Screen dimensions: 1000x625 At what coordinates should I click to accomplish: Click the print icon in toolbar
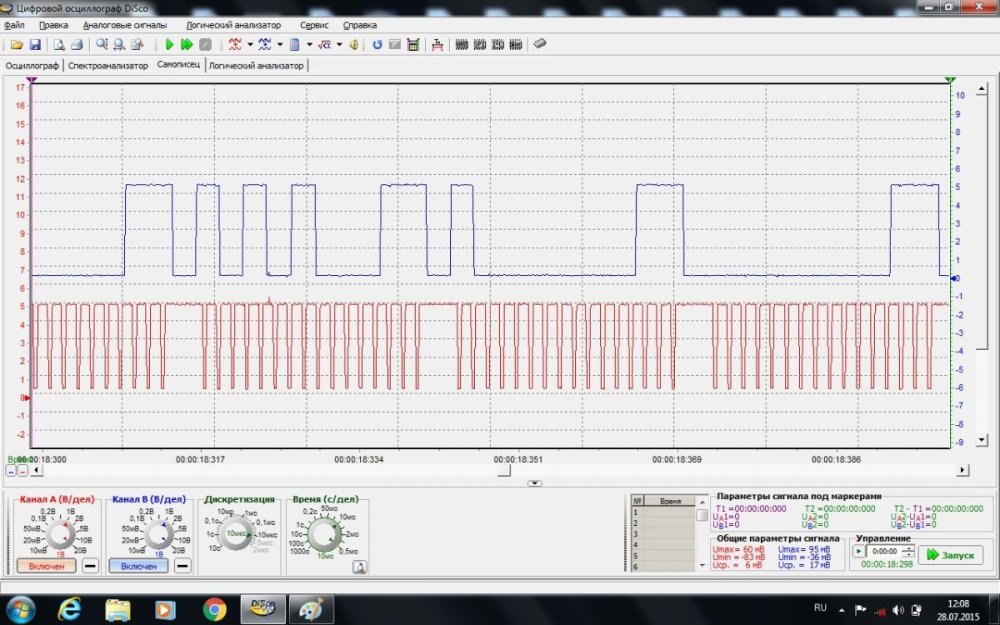76,45
